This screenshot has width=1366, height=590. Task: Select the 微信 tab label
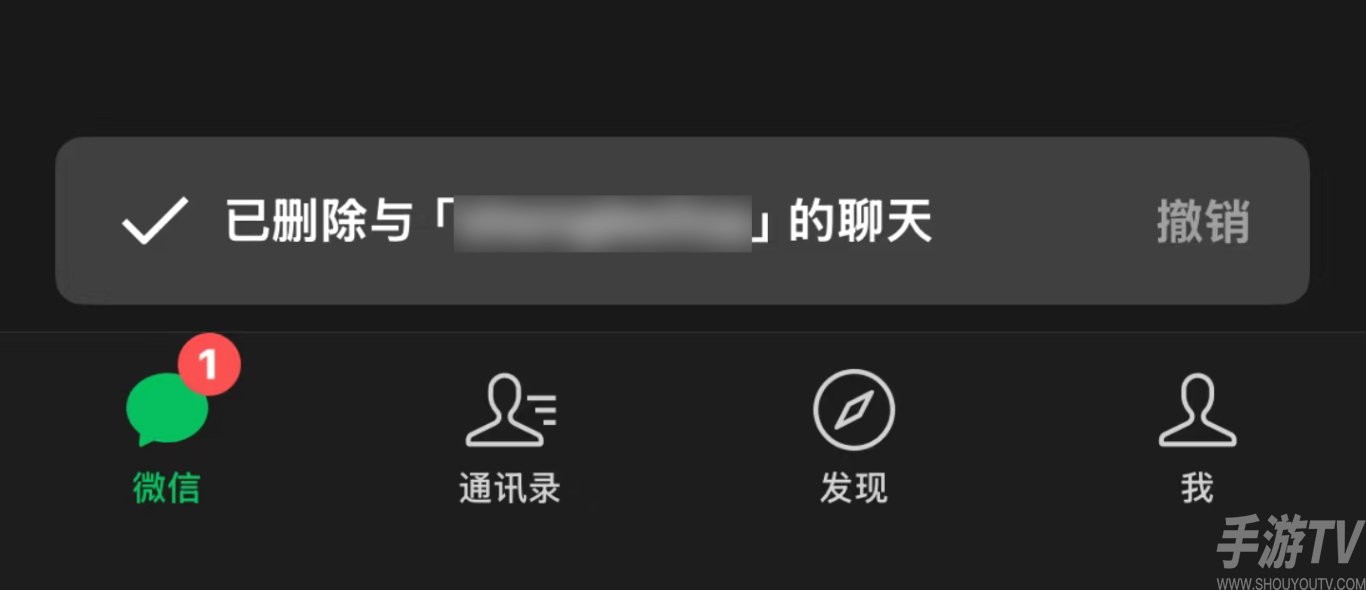[x=166, y=488]
